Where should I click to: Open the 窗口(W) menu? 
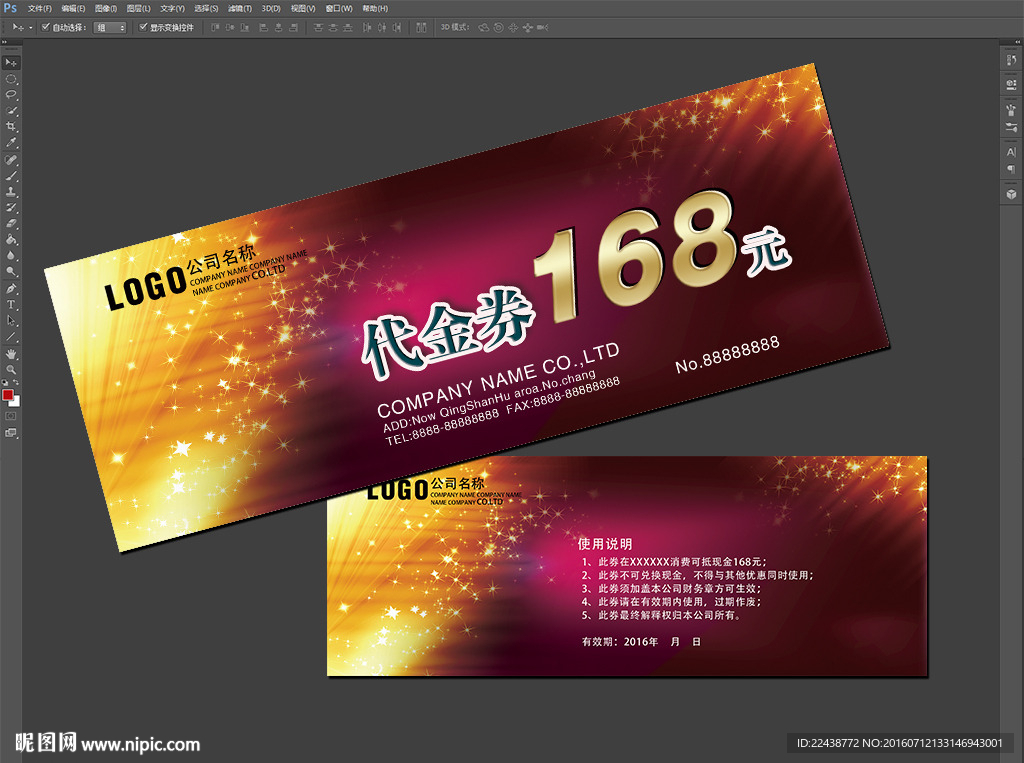click(339, 8)
